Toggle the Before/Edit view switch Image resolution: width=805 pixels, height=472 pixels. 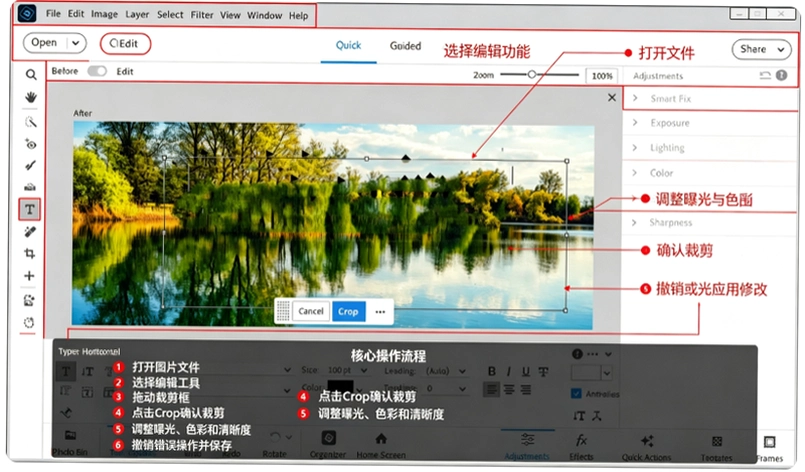tap(97, 71)
